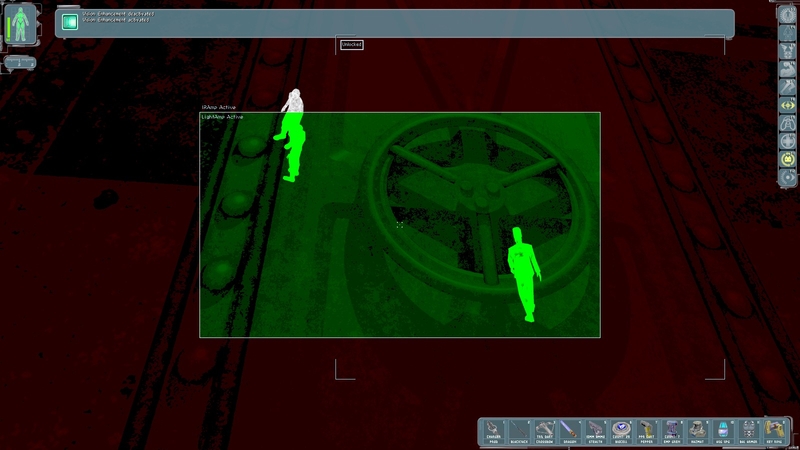Select the Prod charger belt slot
800x450 pixels.
(x=493, y=432)
